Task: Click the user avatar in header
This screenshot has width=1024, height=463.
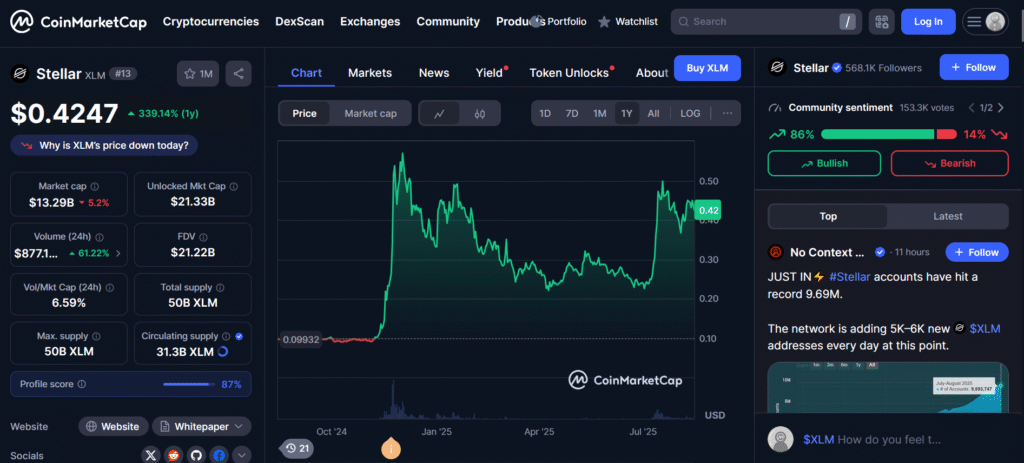Action: click(x=995, y=22)
